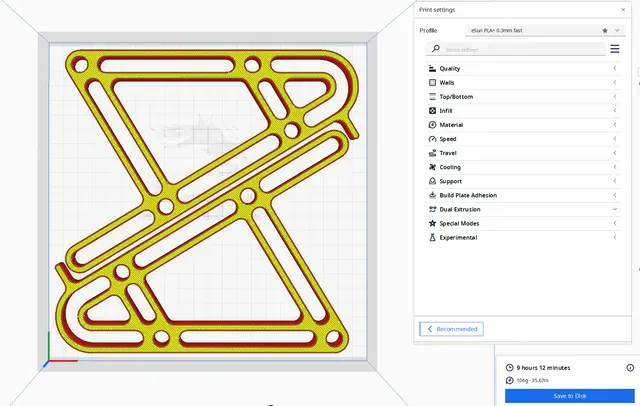This screenshot has width=640, height=406.
Task: Switch back to Recommended settings
Action: click(451, 329)
